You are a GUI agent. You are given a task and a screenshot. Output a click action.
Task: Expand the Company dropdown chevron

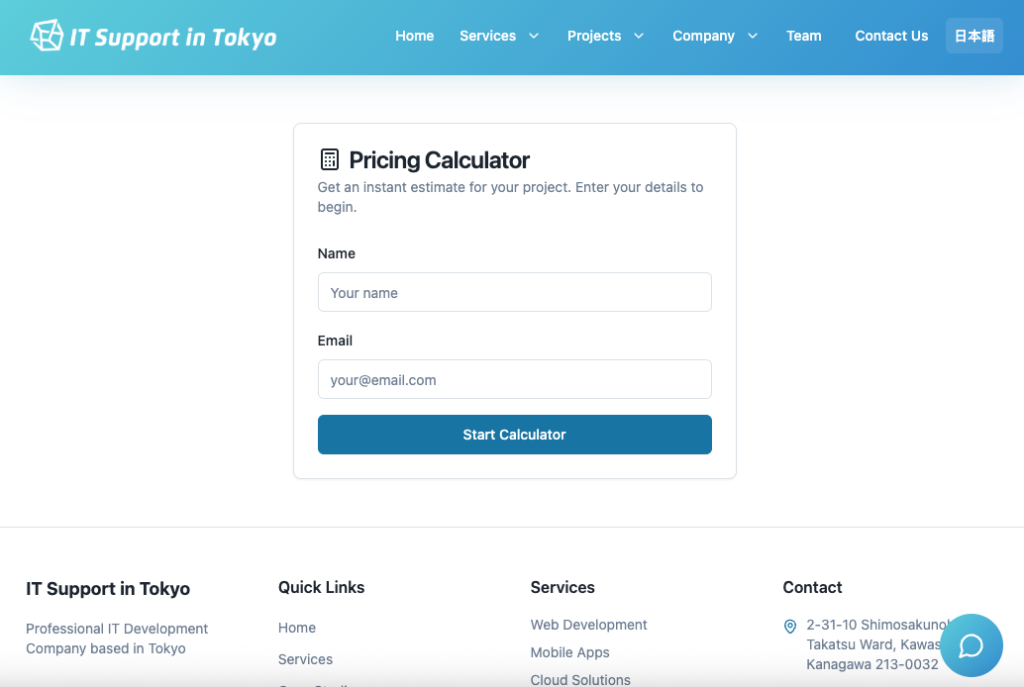coord(752,36)
